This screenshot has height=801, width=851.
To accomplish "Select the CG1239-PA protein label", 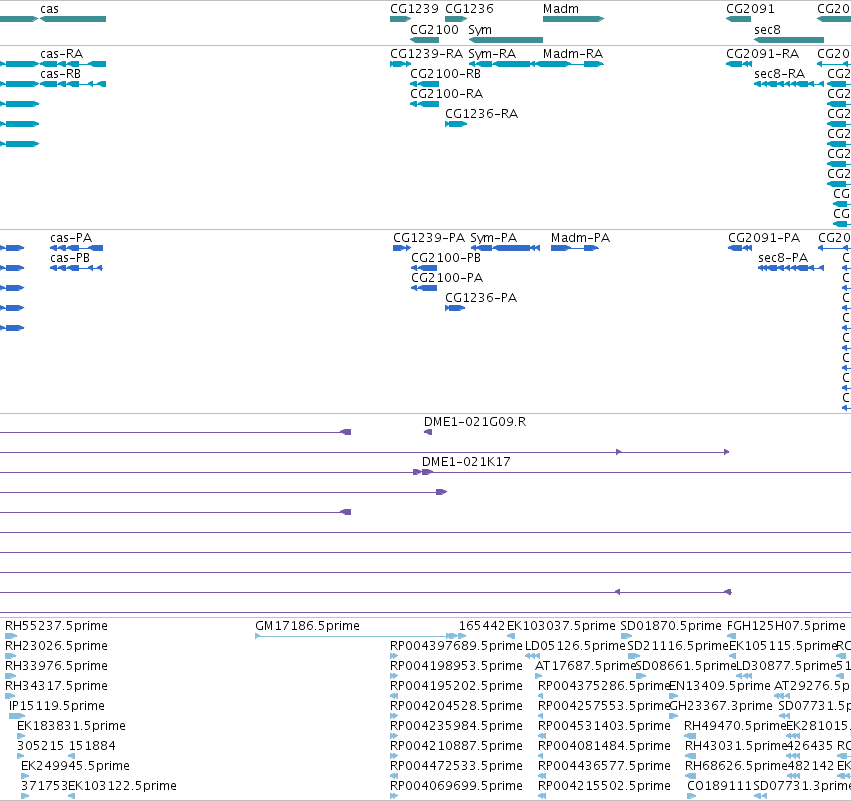I will click(x=429, y=238).
